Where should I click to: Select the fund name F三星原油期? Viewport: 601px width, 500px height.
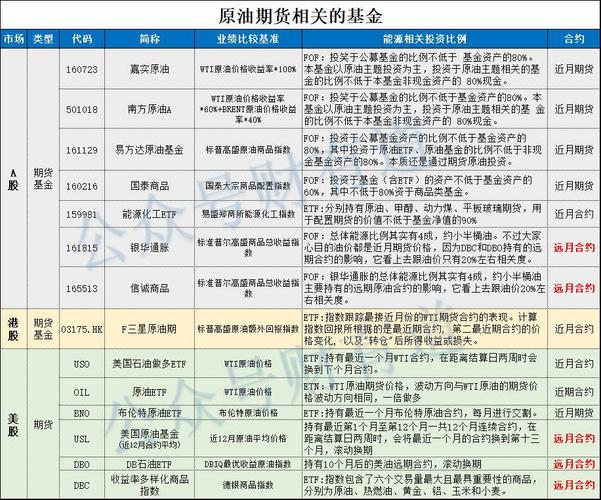[149, 329]
